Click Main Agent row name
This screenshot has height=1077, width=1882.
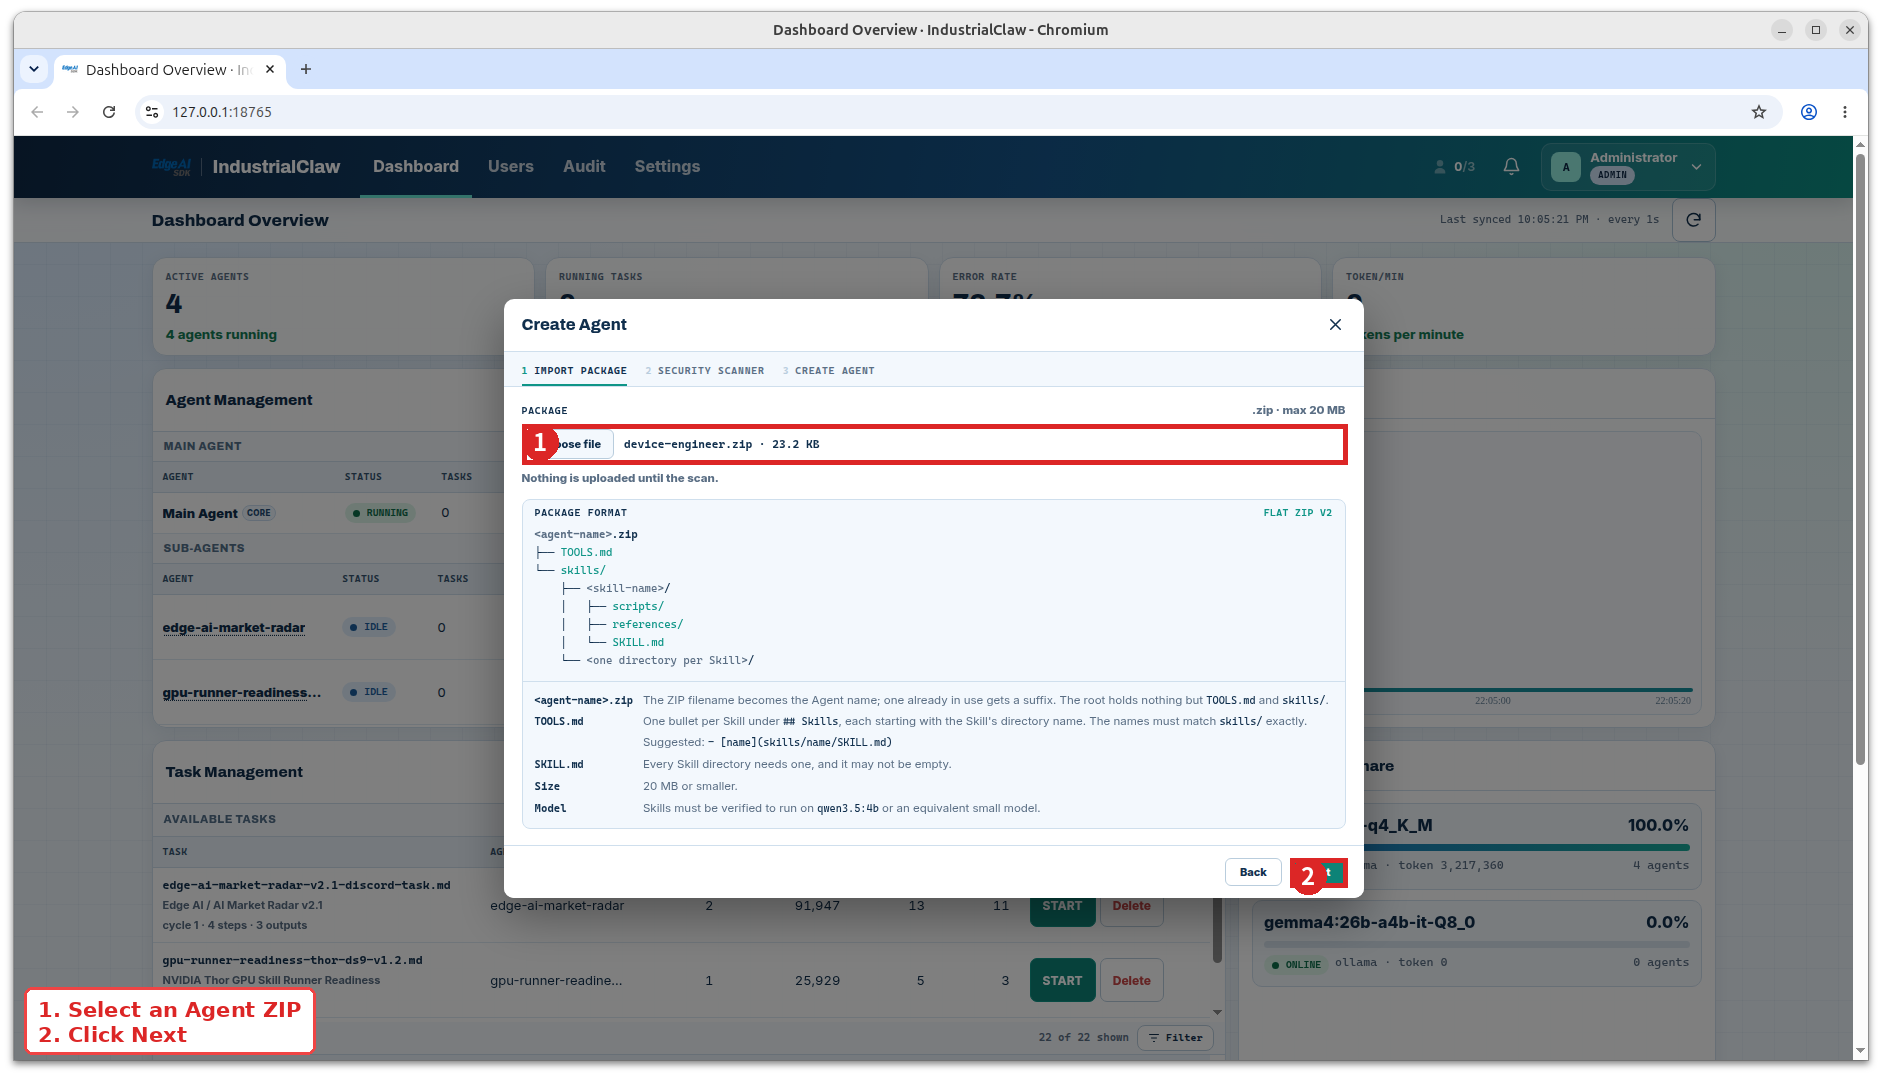200,513
